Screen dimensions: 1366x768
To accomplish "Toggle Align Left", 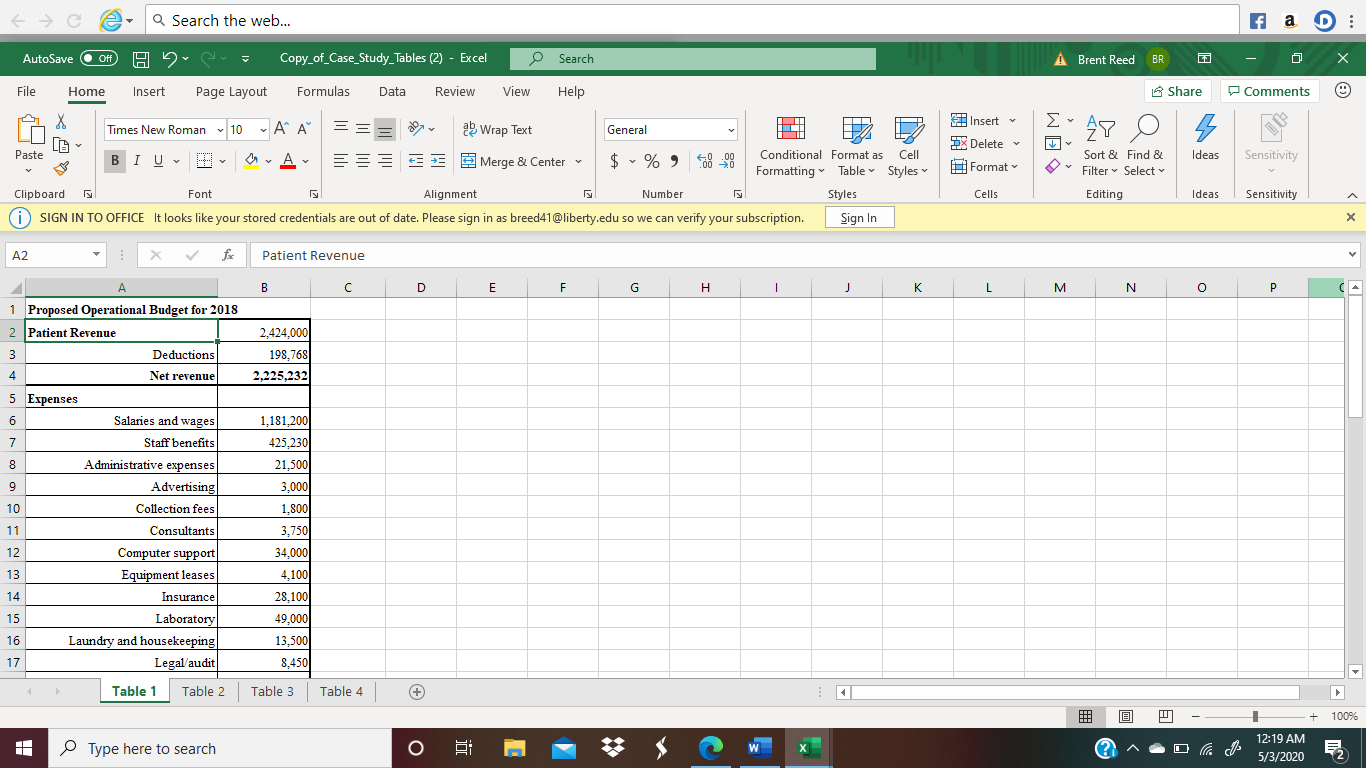I will (x=340, y=161).
